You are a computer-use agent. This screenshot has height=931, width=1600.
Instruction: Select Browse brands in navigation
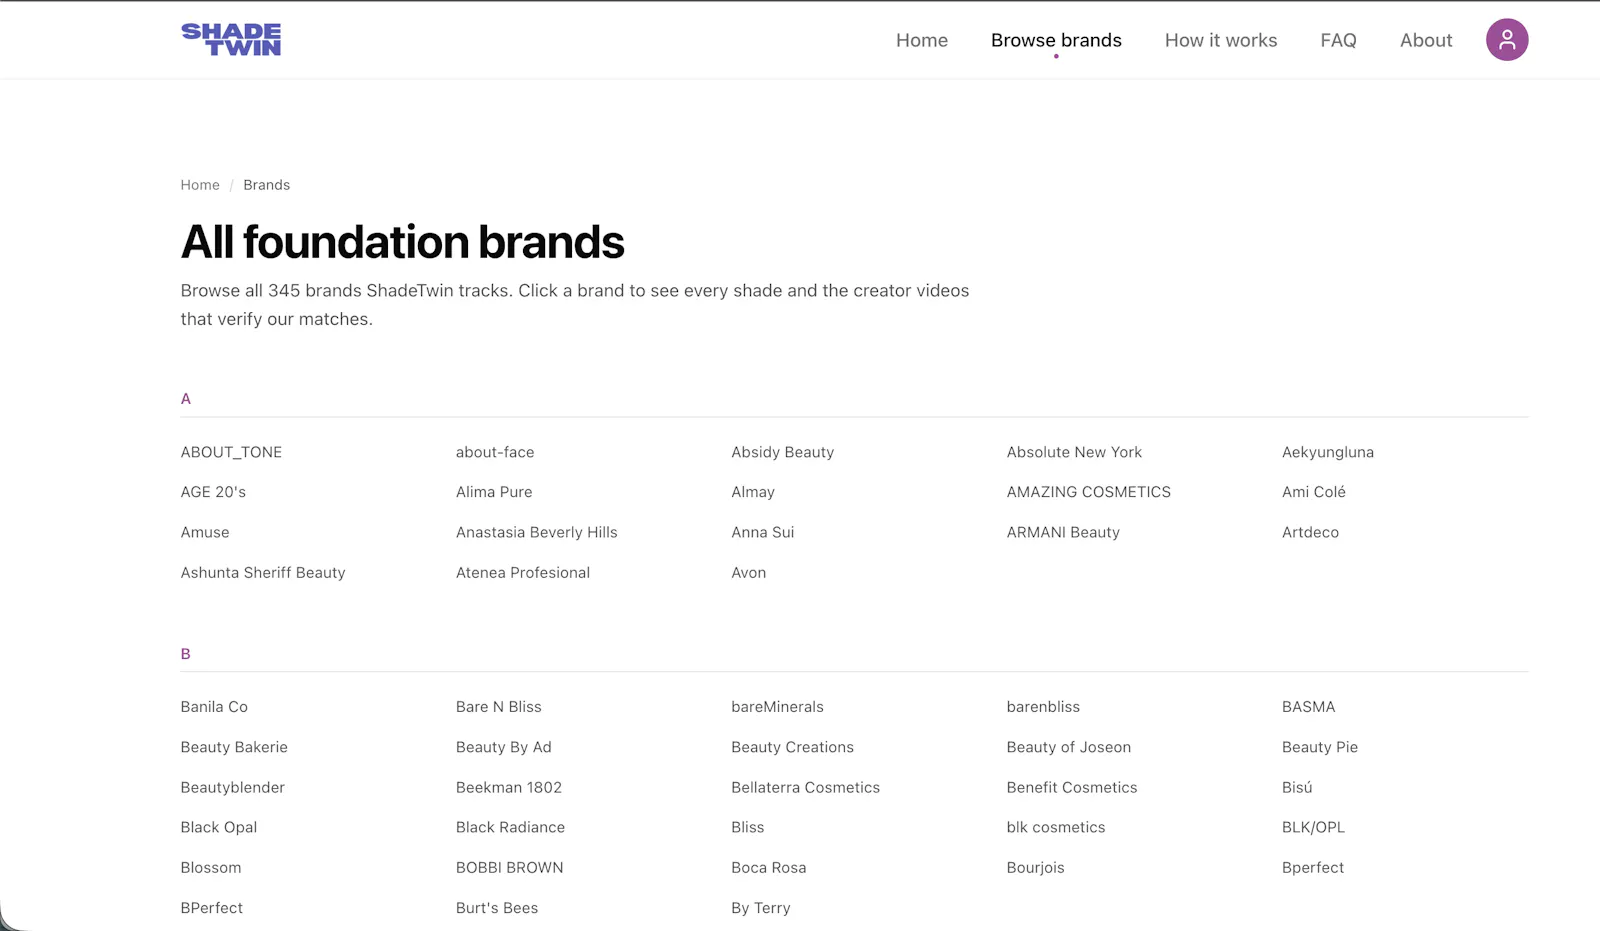pos(1056,40)
